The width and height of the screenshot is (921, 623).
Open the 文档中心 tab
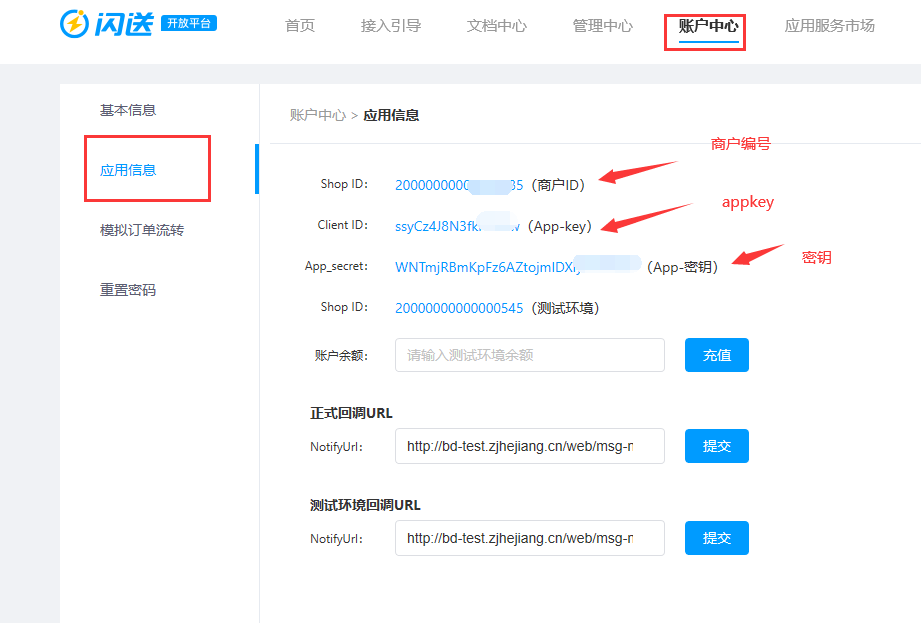coord(497,26)
